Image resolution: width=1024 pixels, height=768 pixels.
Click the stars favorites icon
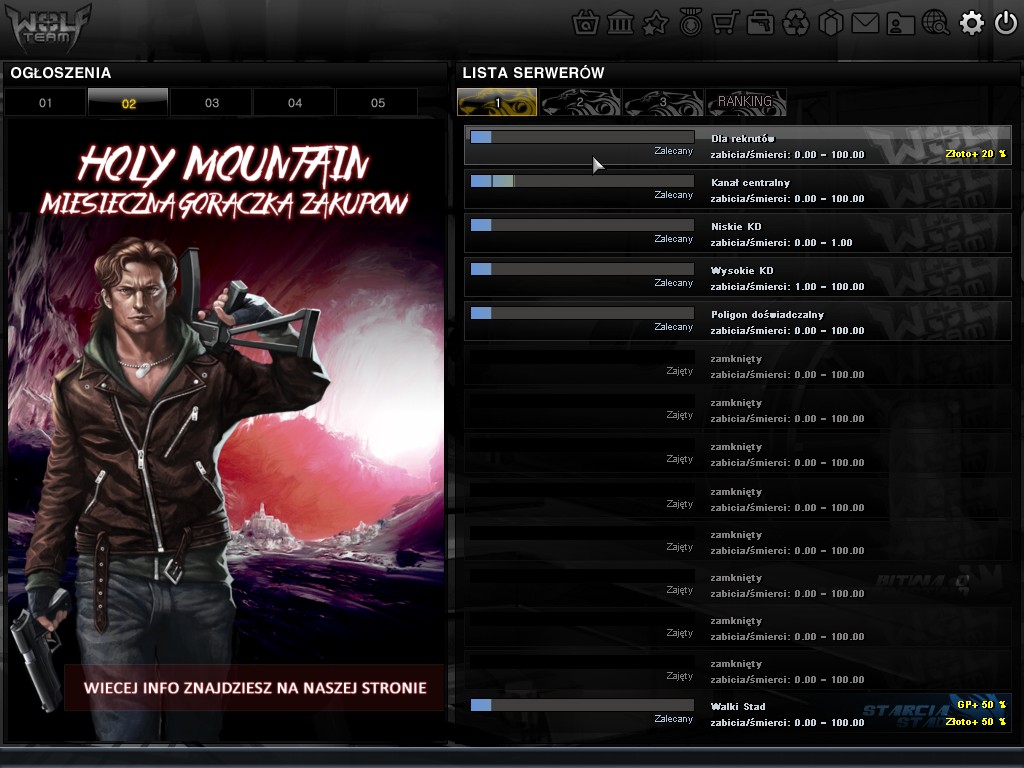[x=655, y=24]
